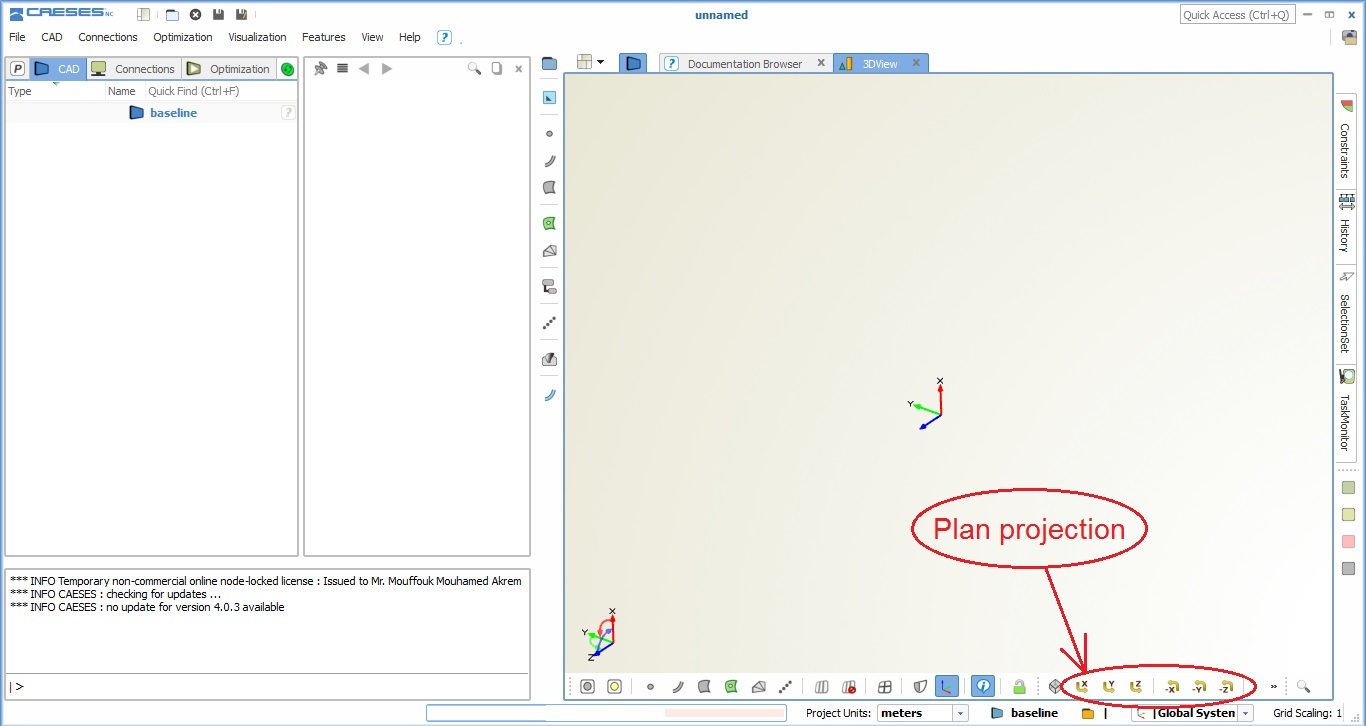
Task: Toggle point visibility in the bottom view toolbar
Action: click(650, 687)
